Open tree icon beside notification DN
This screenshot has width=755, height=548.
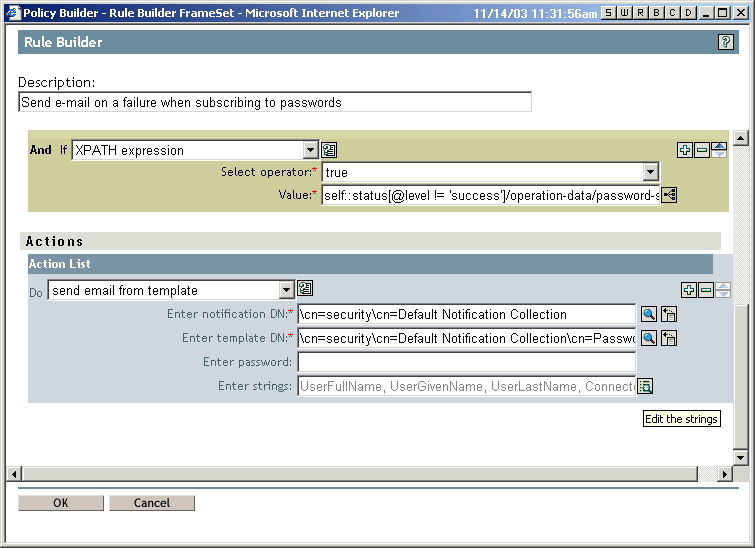click(669, 314)
